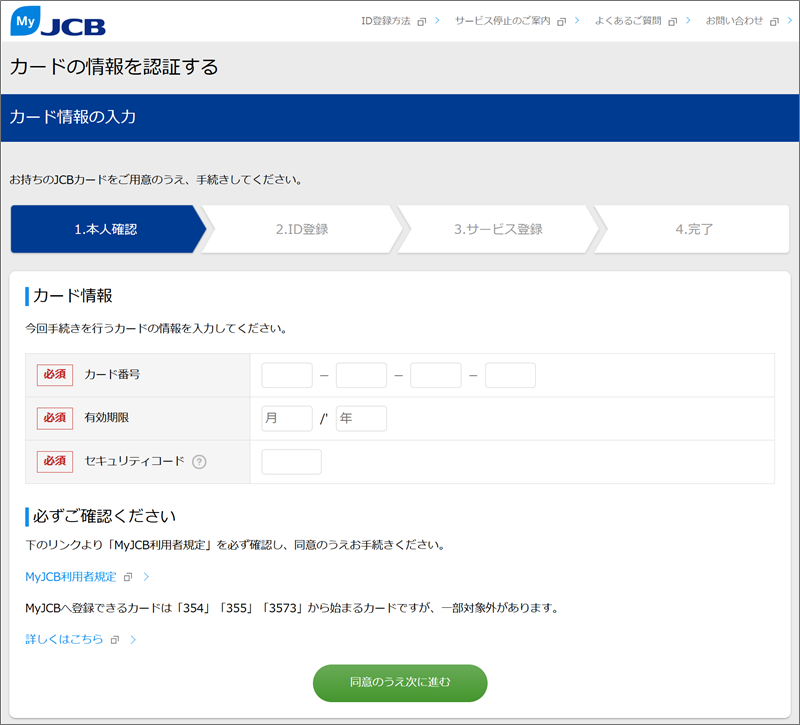Screen dimensions: 800x725
Task: Click the カード番号 label
Action: pyautogui.click(x=112, y=374)
